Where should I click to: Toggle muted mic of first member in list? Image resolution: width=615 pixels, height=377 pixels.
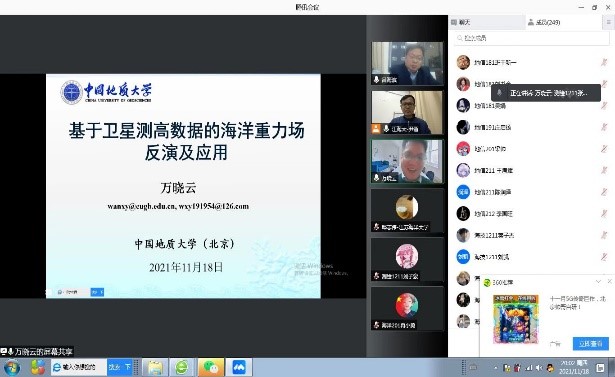[x=604, y=62]
